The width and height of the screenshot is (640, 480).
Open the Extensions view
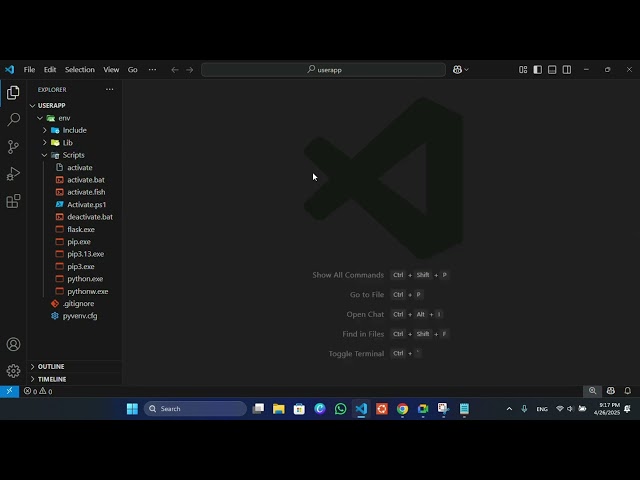tap(13, 201)
